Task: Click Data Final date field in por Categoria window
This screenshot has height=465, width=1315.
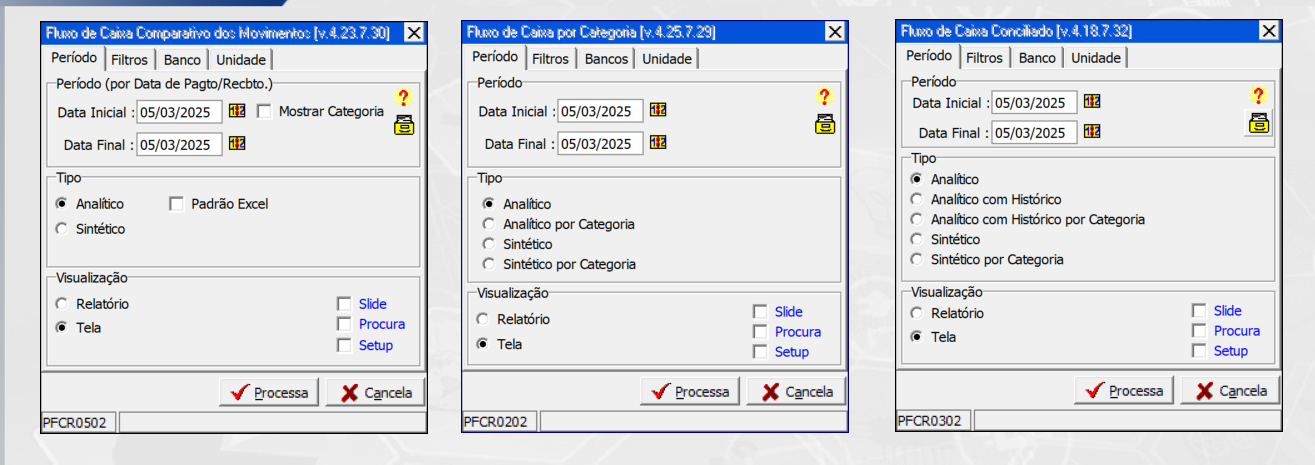Action: pos(600,144)
